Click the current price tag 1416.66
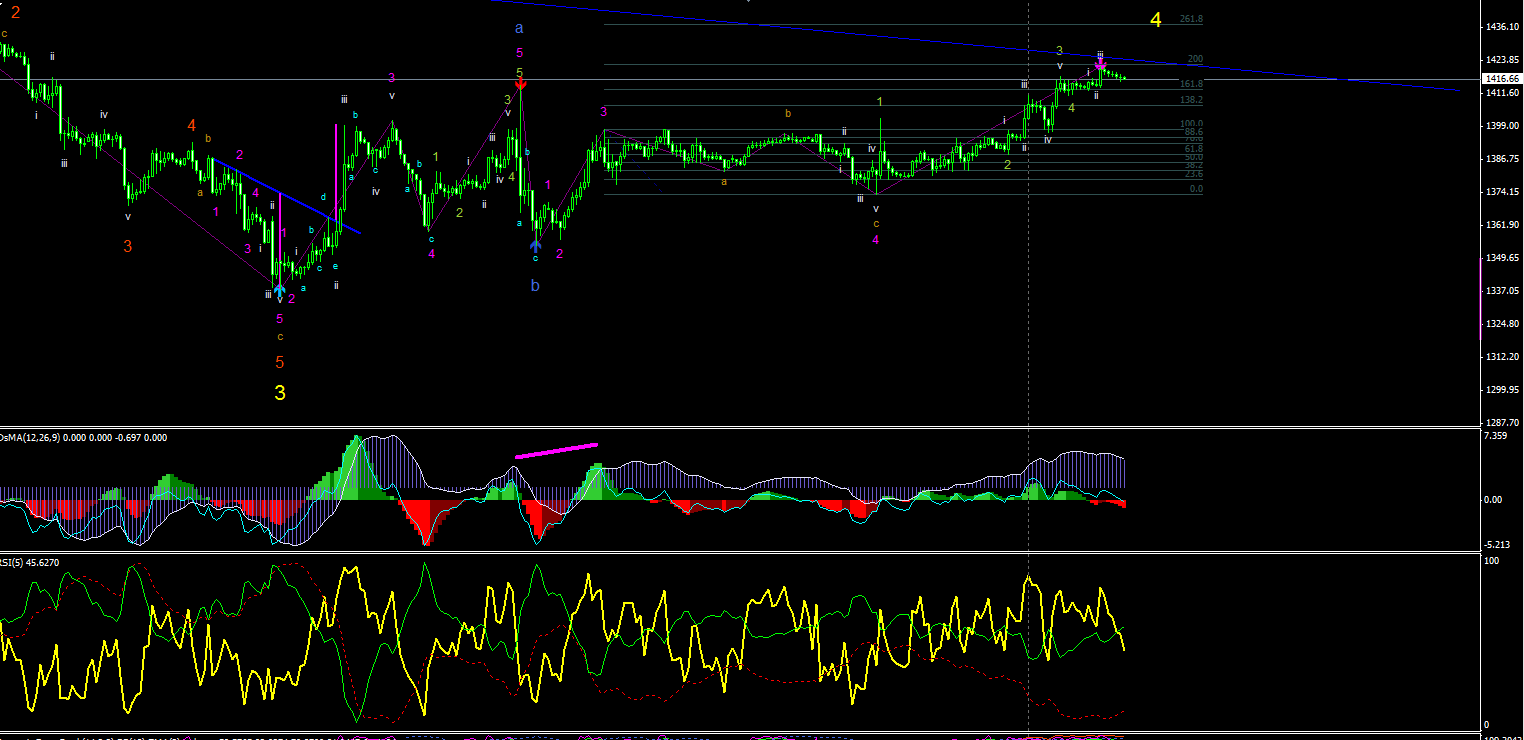The image size is (1524, 740). click(x=1503, y=78)
